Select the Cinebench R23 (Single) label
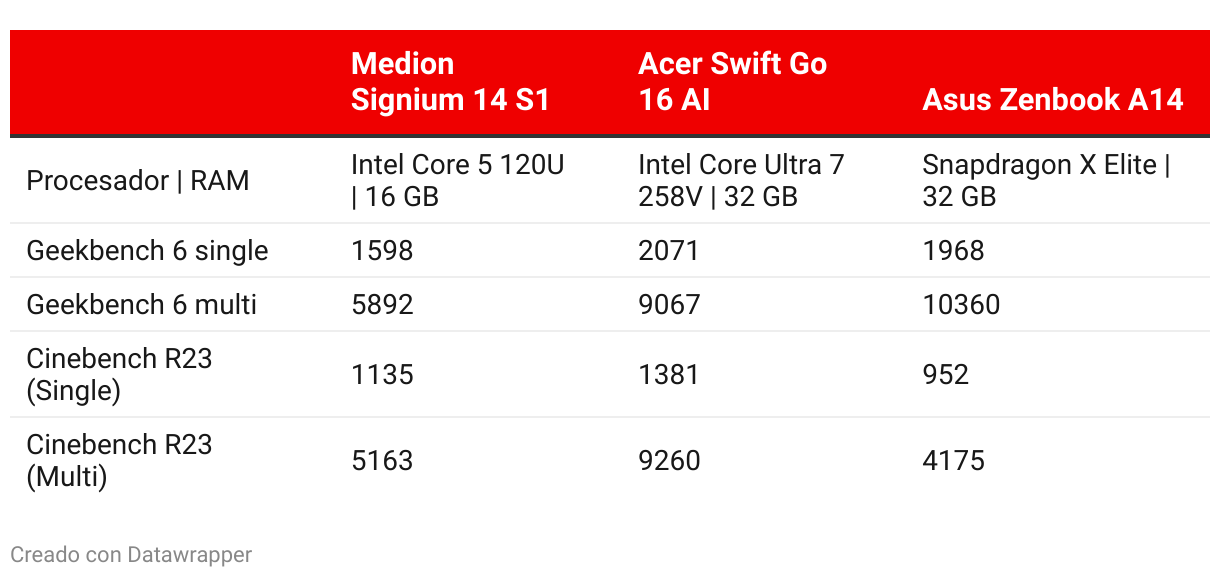The width and height of the screenshot is (1220, 578). click(119, 374)
